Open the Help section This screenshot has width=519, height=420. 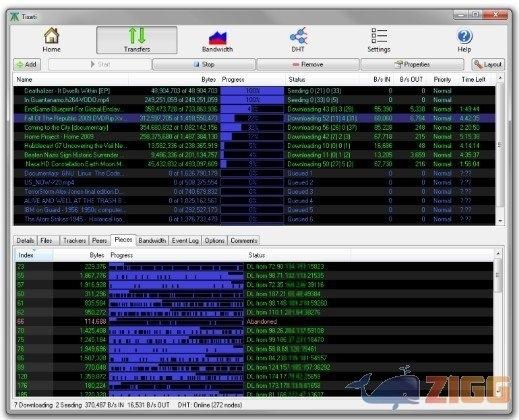pyautogui.click(x=464, y=41)
